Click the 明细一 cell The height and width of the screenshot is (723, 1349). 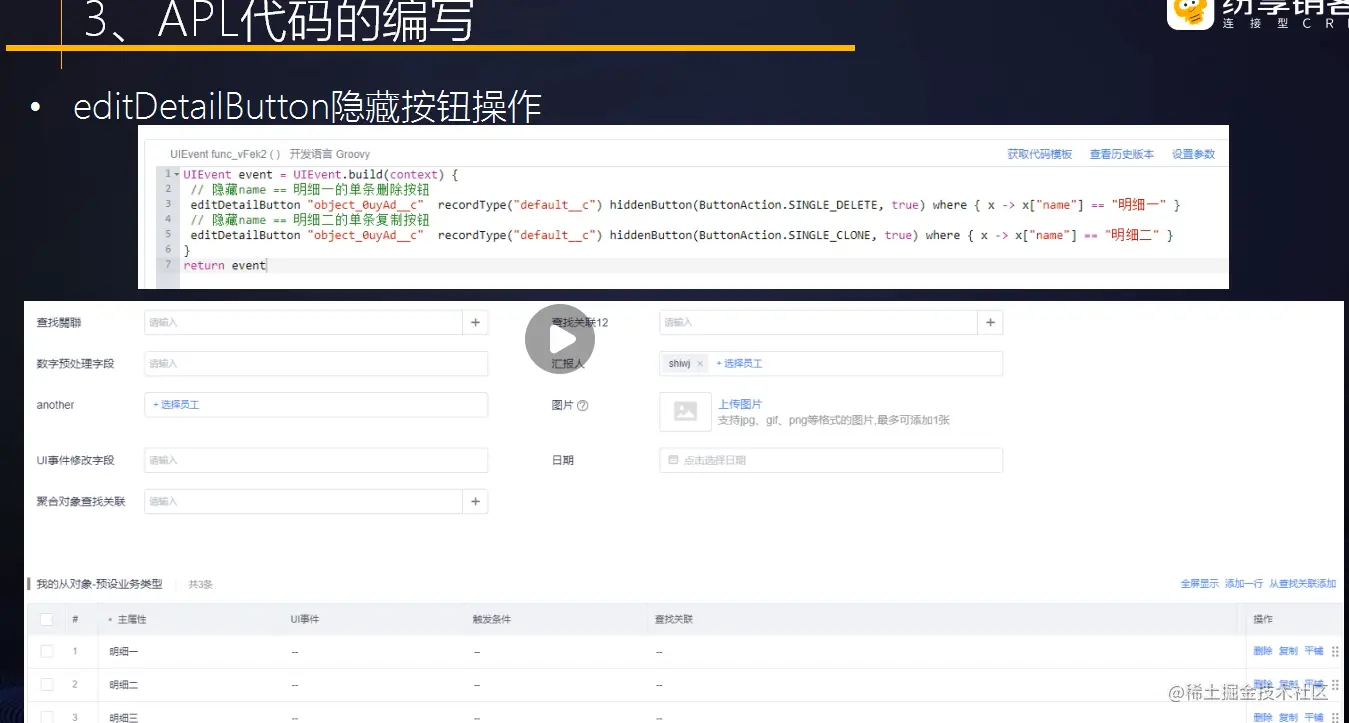pos(124,651)
